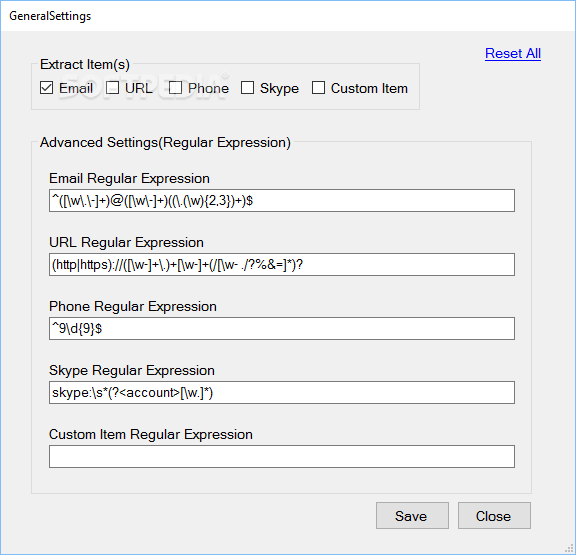
Task: Click the window resize grip corner
Action: [571, 550]
